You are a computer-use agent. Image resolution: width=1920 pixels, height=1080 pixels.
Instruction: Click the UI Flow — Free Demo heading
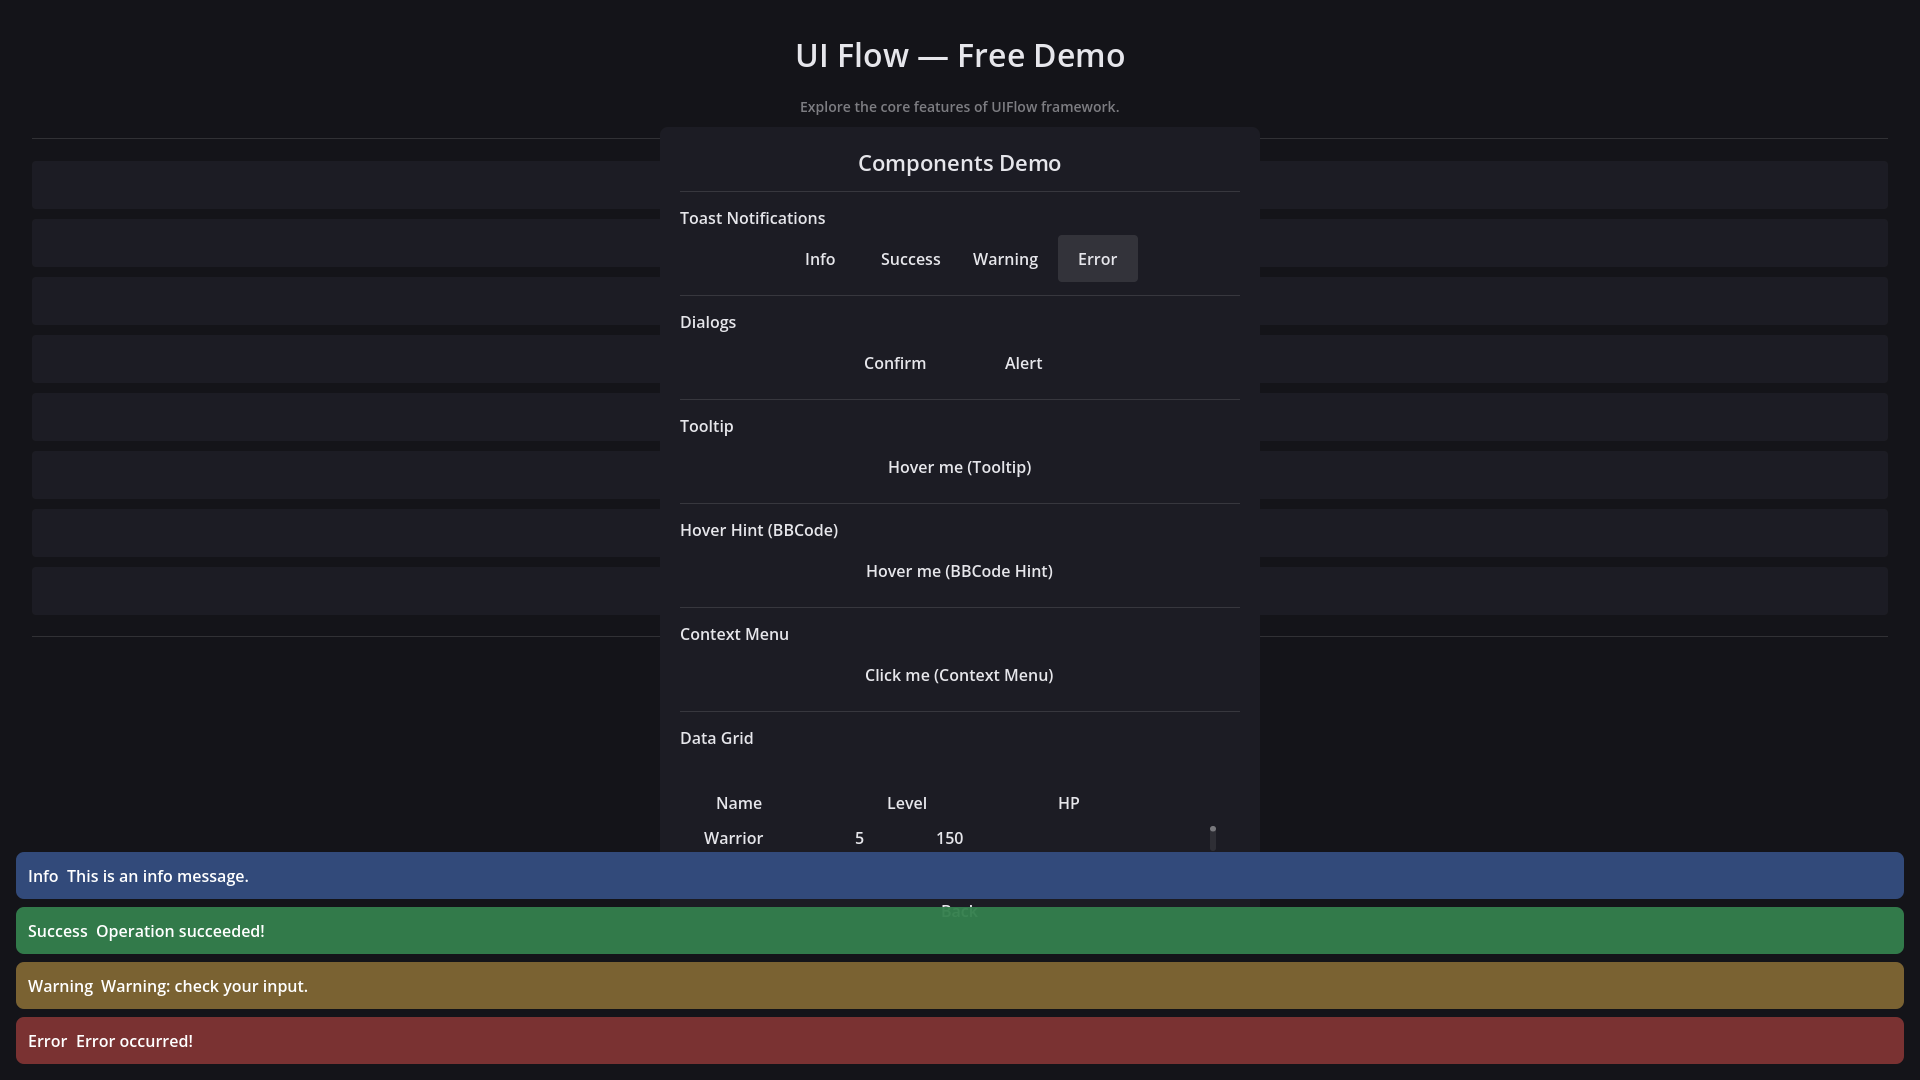[x=960, y=55]
